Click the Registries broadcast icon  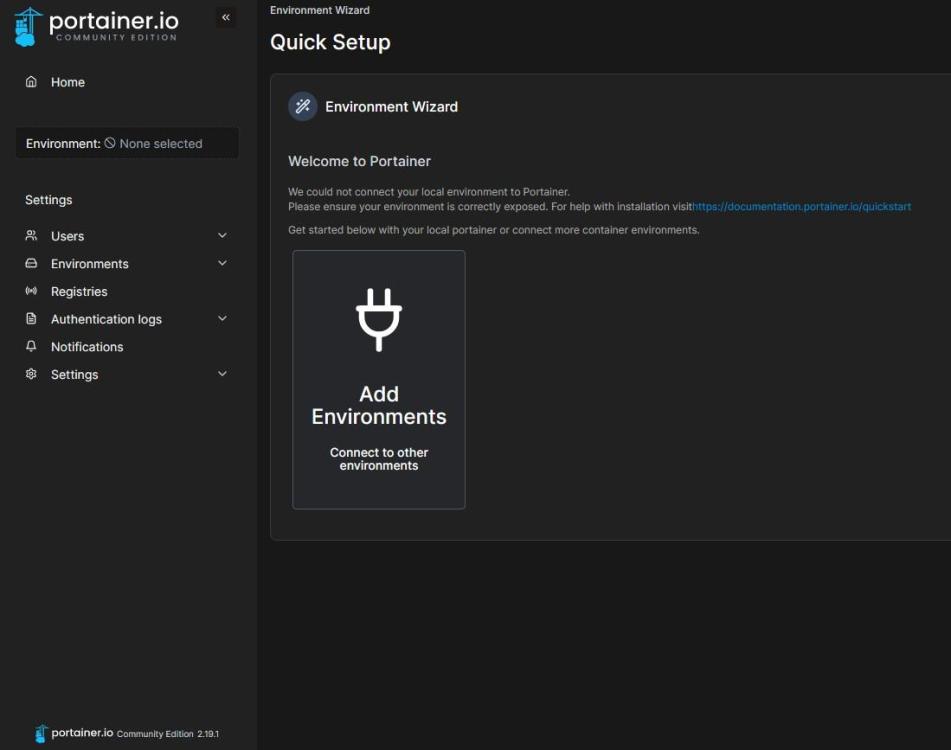point(31,292)
